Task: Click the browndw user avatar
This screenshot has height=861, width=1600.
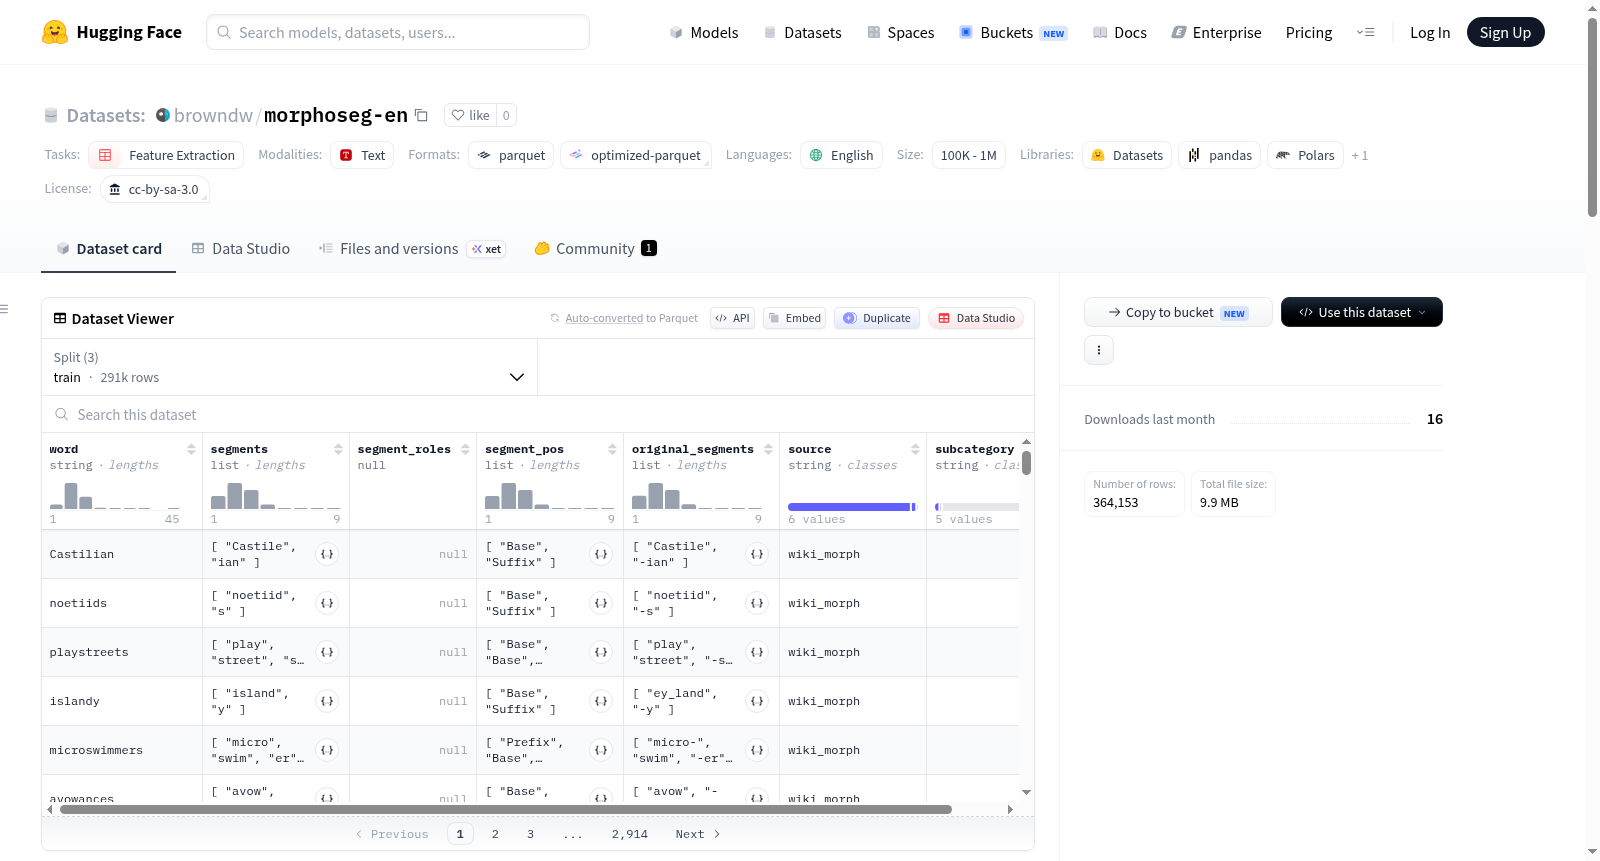Action: [x=163, y=115]
